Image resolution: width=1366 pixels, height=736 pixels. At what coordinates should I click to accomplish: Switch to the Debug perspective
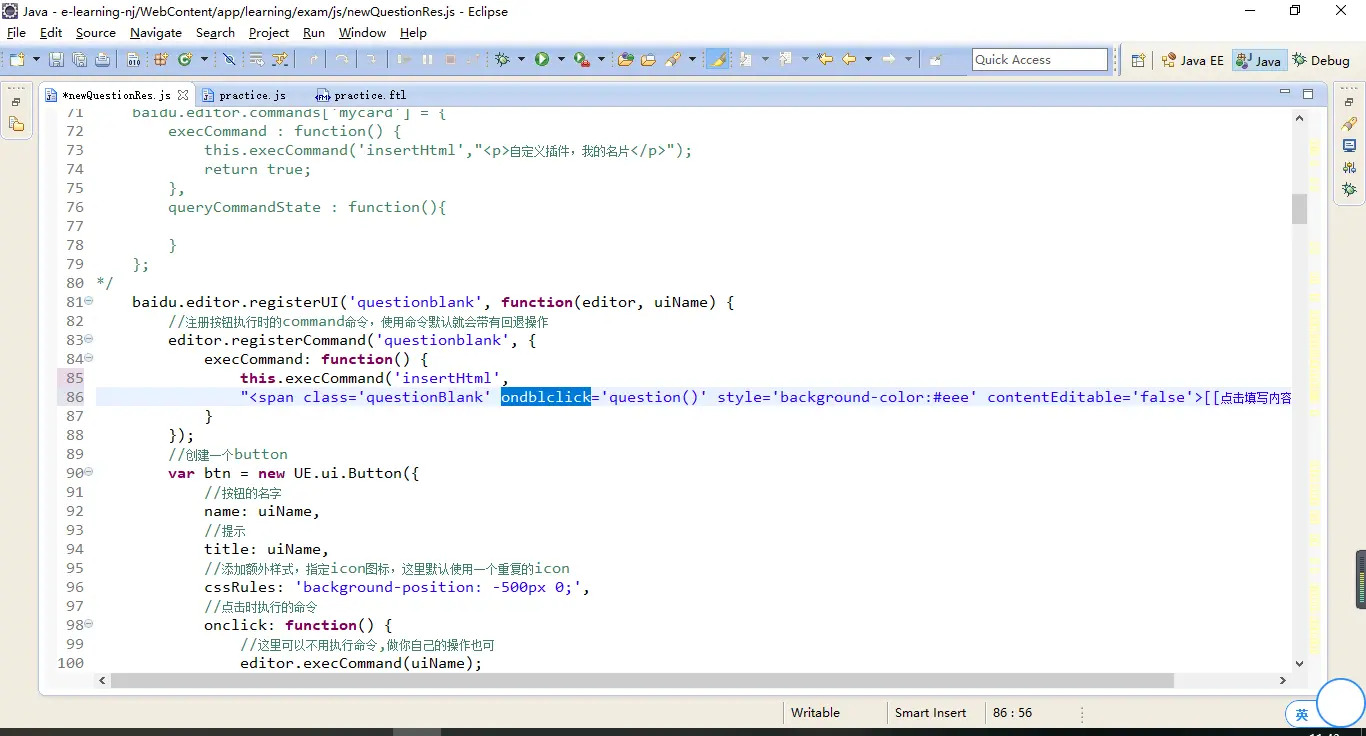1321,60
